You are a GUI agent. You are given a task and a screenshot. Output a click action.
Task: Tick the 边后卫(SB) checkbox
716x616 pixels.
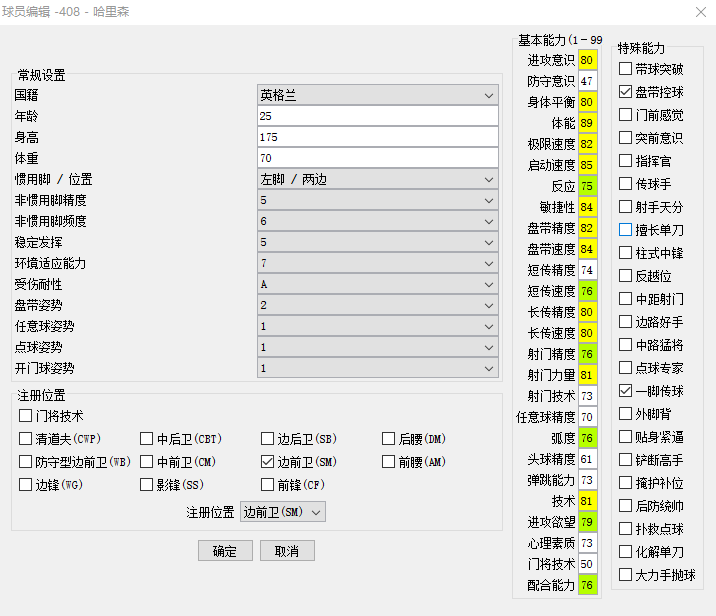tap(268, 439)
